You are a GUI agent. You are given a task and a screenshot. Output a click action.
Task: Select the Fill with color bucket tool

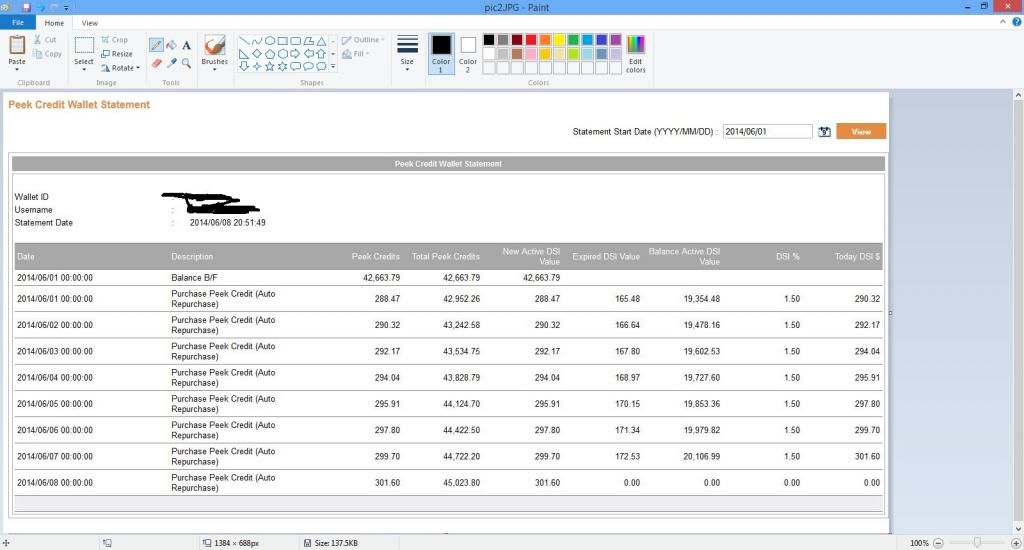tap(171, 45)
